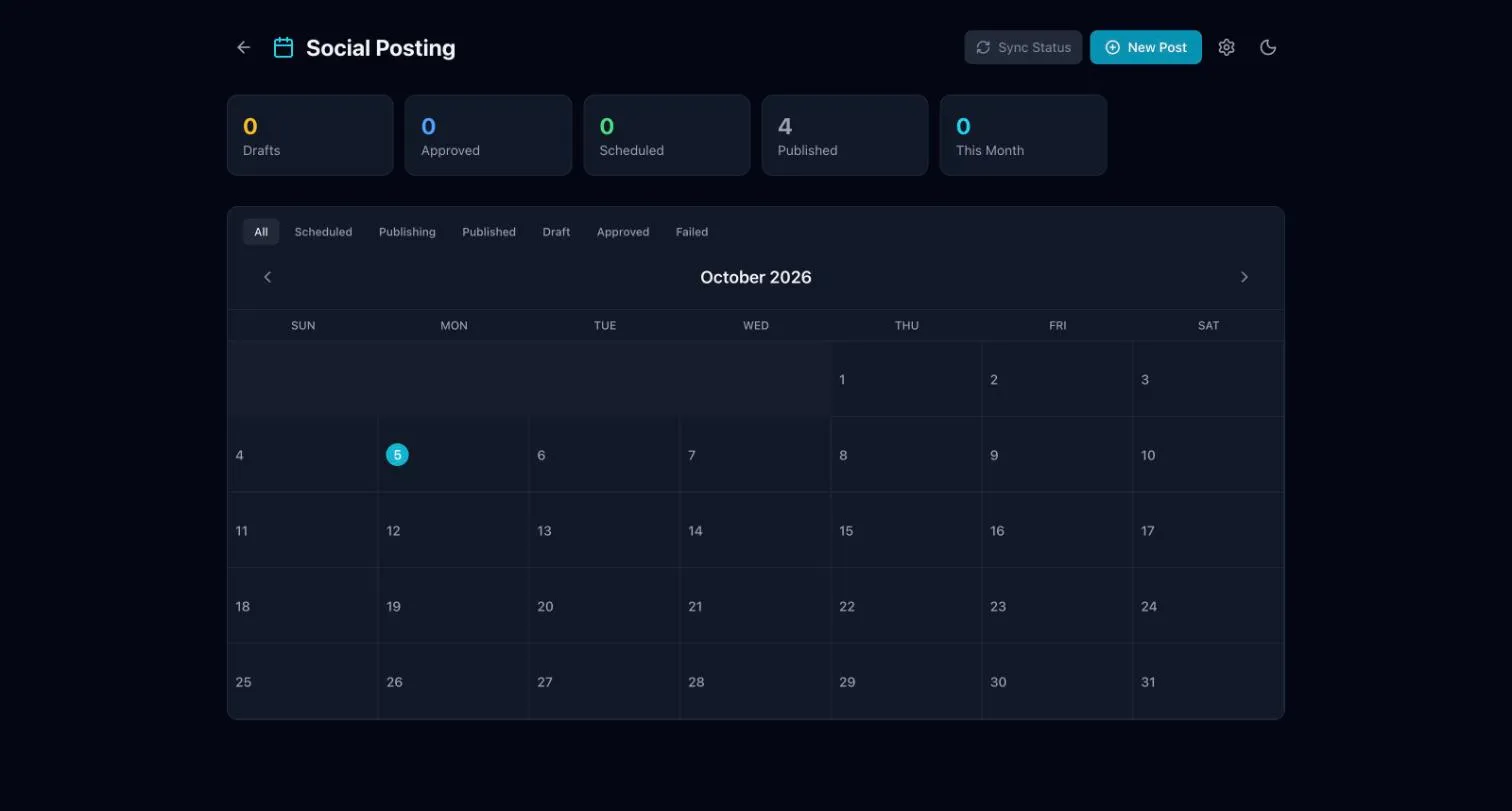Select day 8 in the calendar
The width and height of the screenshot is (1512, 811).
906,455
